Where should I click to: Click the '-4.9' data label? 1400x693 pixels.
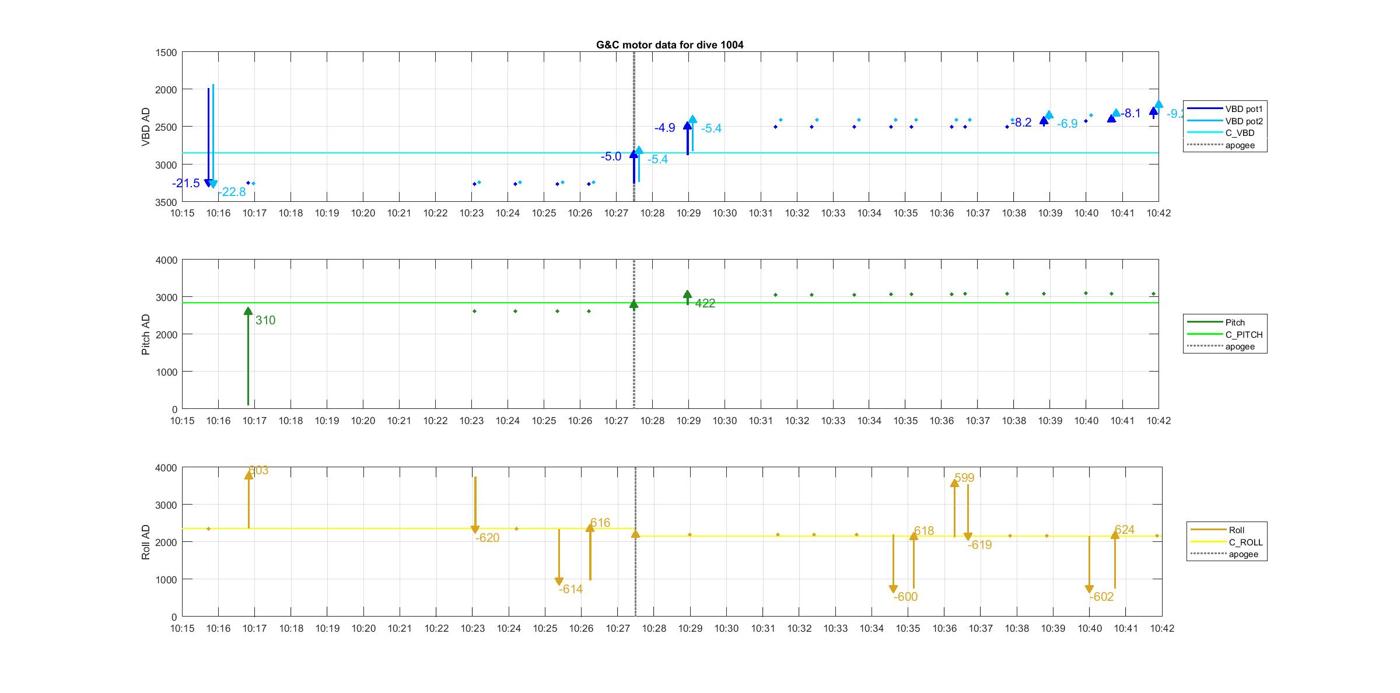(x=665, y=128)
